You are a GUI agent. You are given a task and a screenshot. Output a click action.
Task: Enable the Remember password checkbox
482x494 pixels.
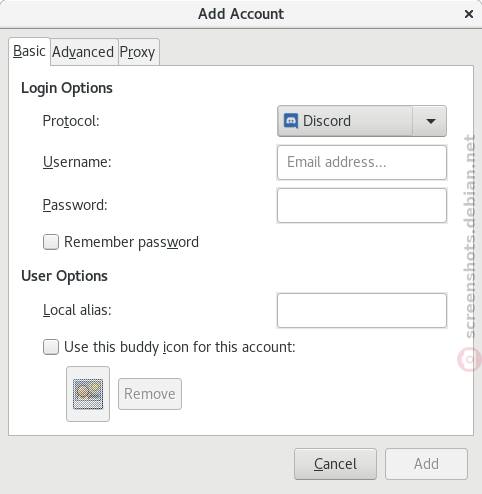tap(51, 242)
